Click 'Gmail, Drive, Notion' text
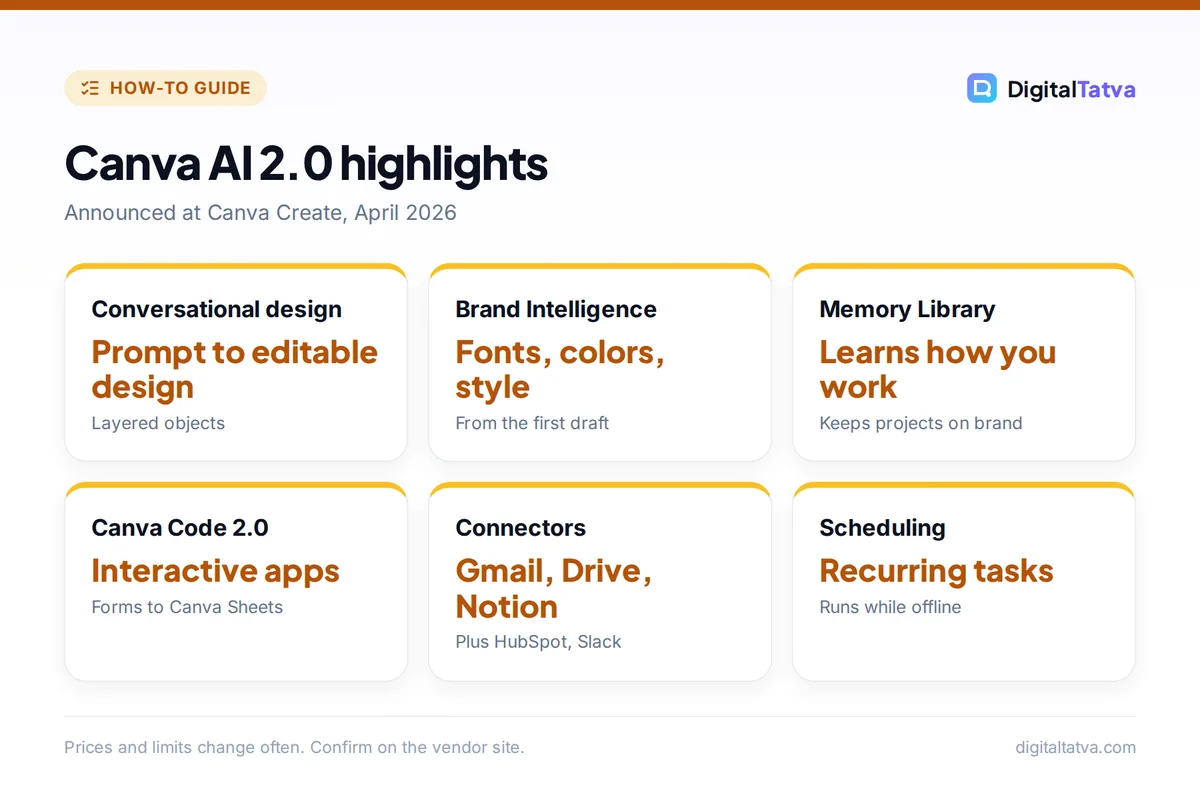Image resolution: width=1200 pixels, height=805 pixels. tap(554, 588)
